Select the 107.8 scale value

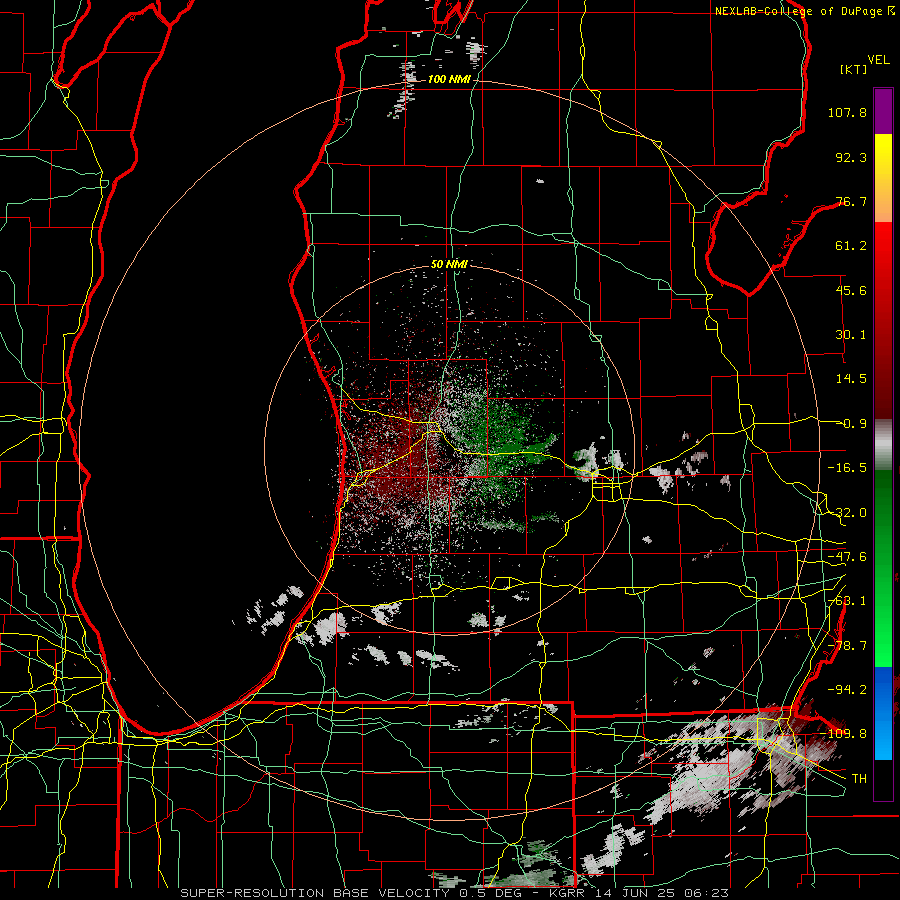tap(847, 112)
